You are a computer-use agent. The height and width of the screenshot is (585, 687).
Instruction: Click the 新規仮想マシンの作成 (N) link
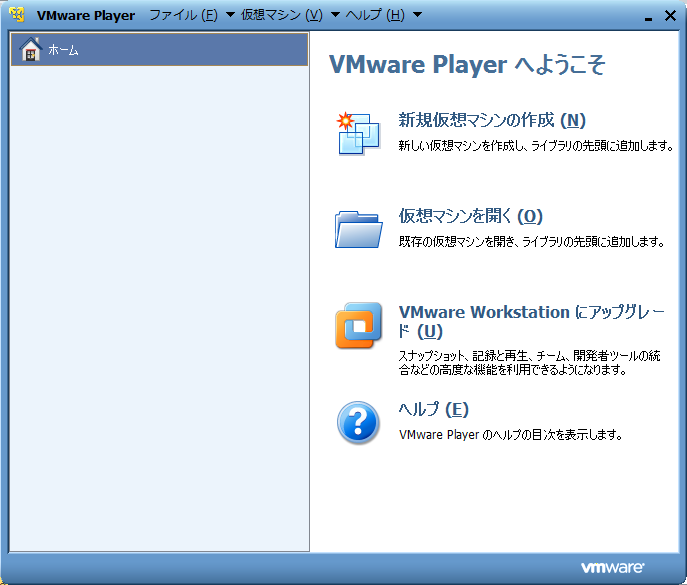coord(492,120)
